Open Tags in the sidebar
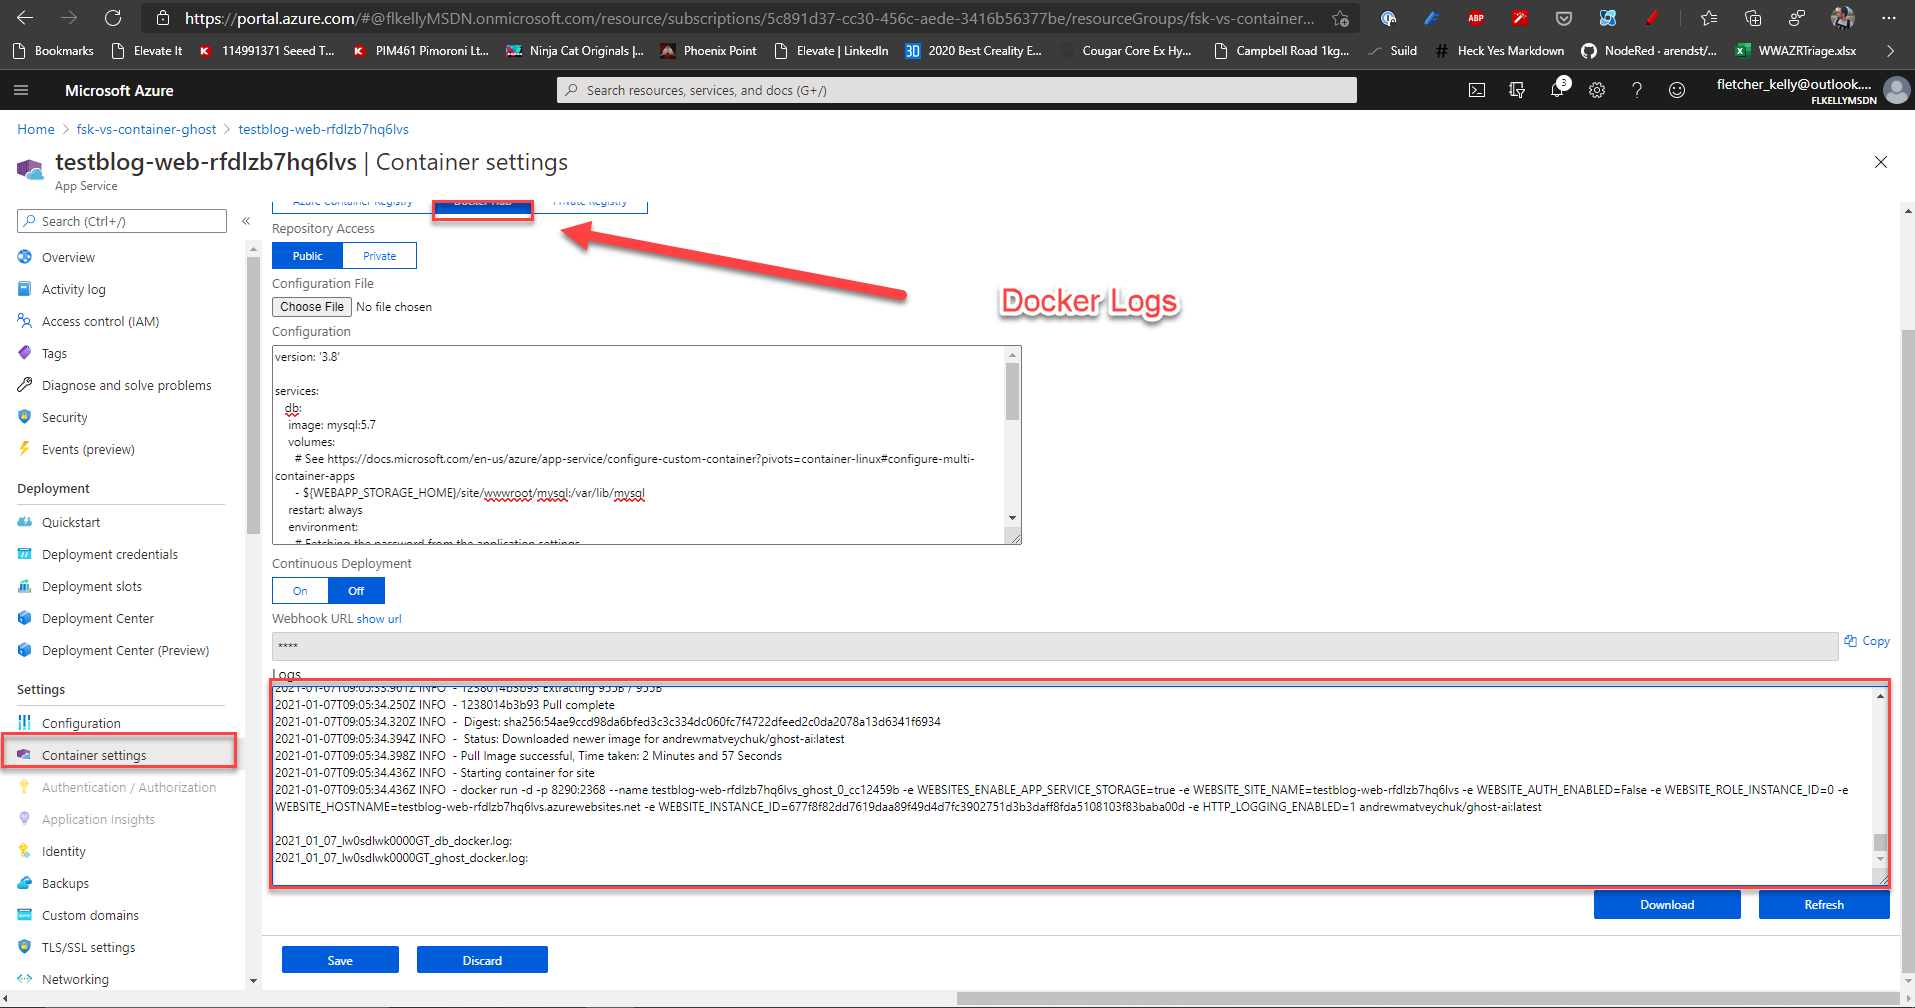This screenshot has height=1008, width=1915. click(x=54, y=353)
